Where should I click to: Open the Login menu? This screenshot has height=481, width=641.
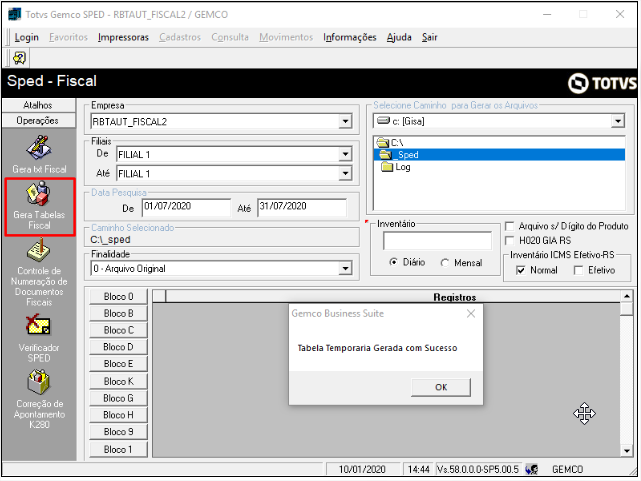click(27, 37)
